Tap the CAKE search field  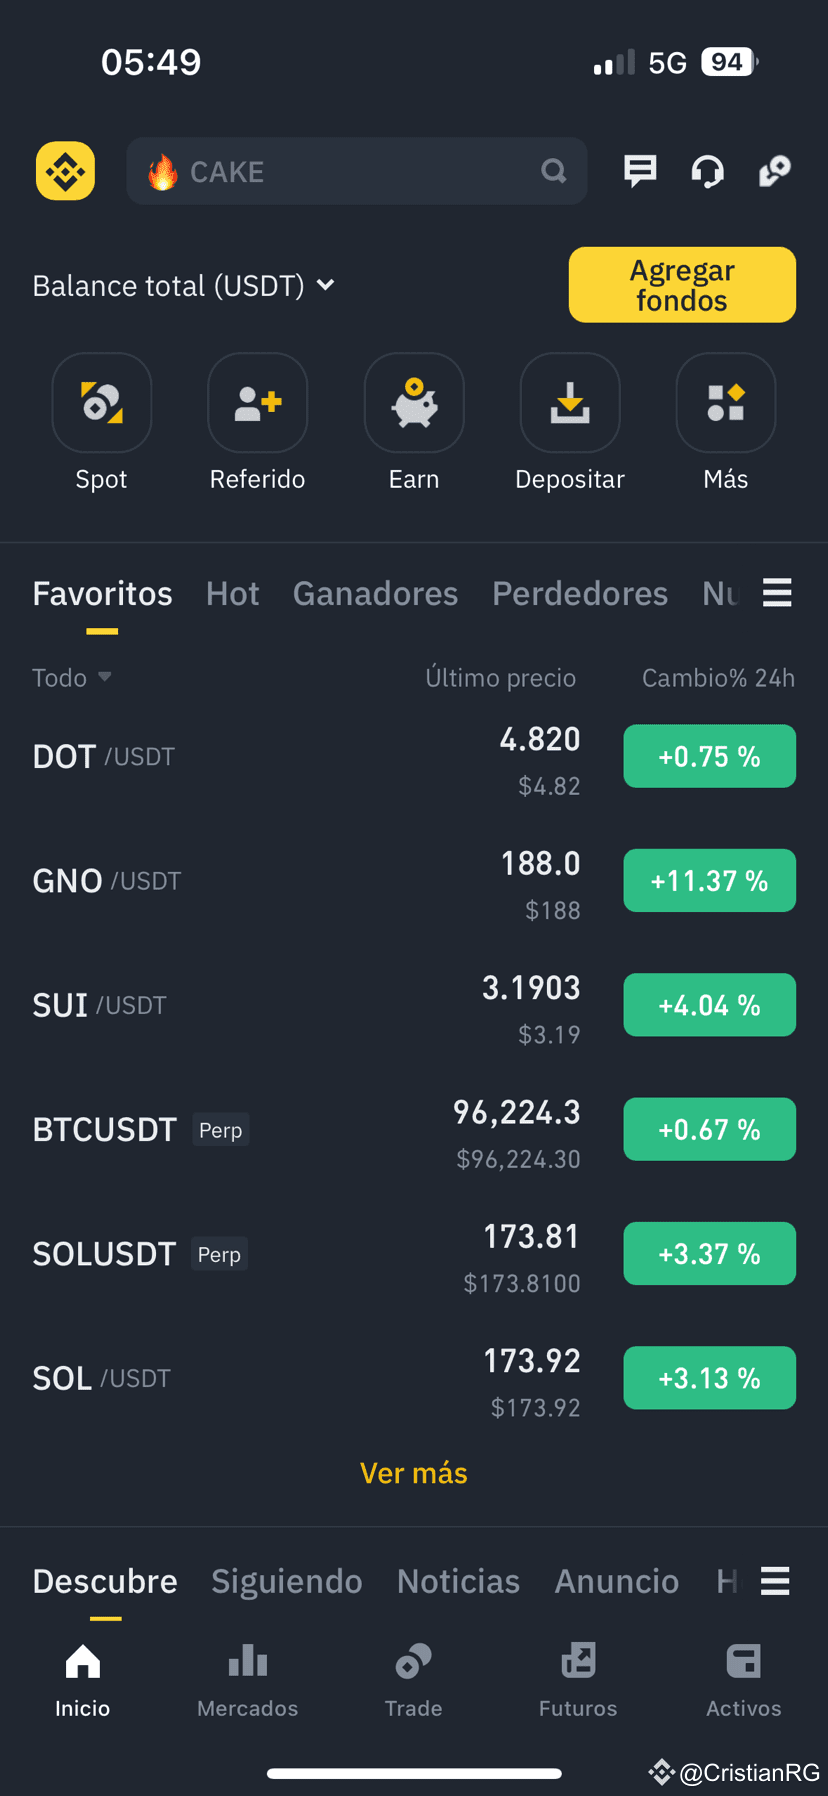(357, 171)
